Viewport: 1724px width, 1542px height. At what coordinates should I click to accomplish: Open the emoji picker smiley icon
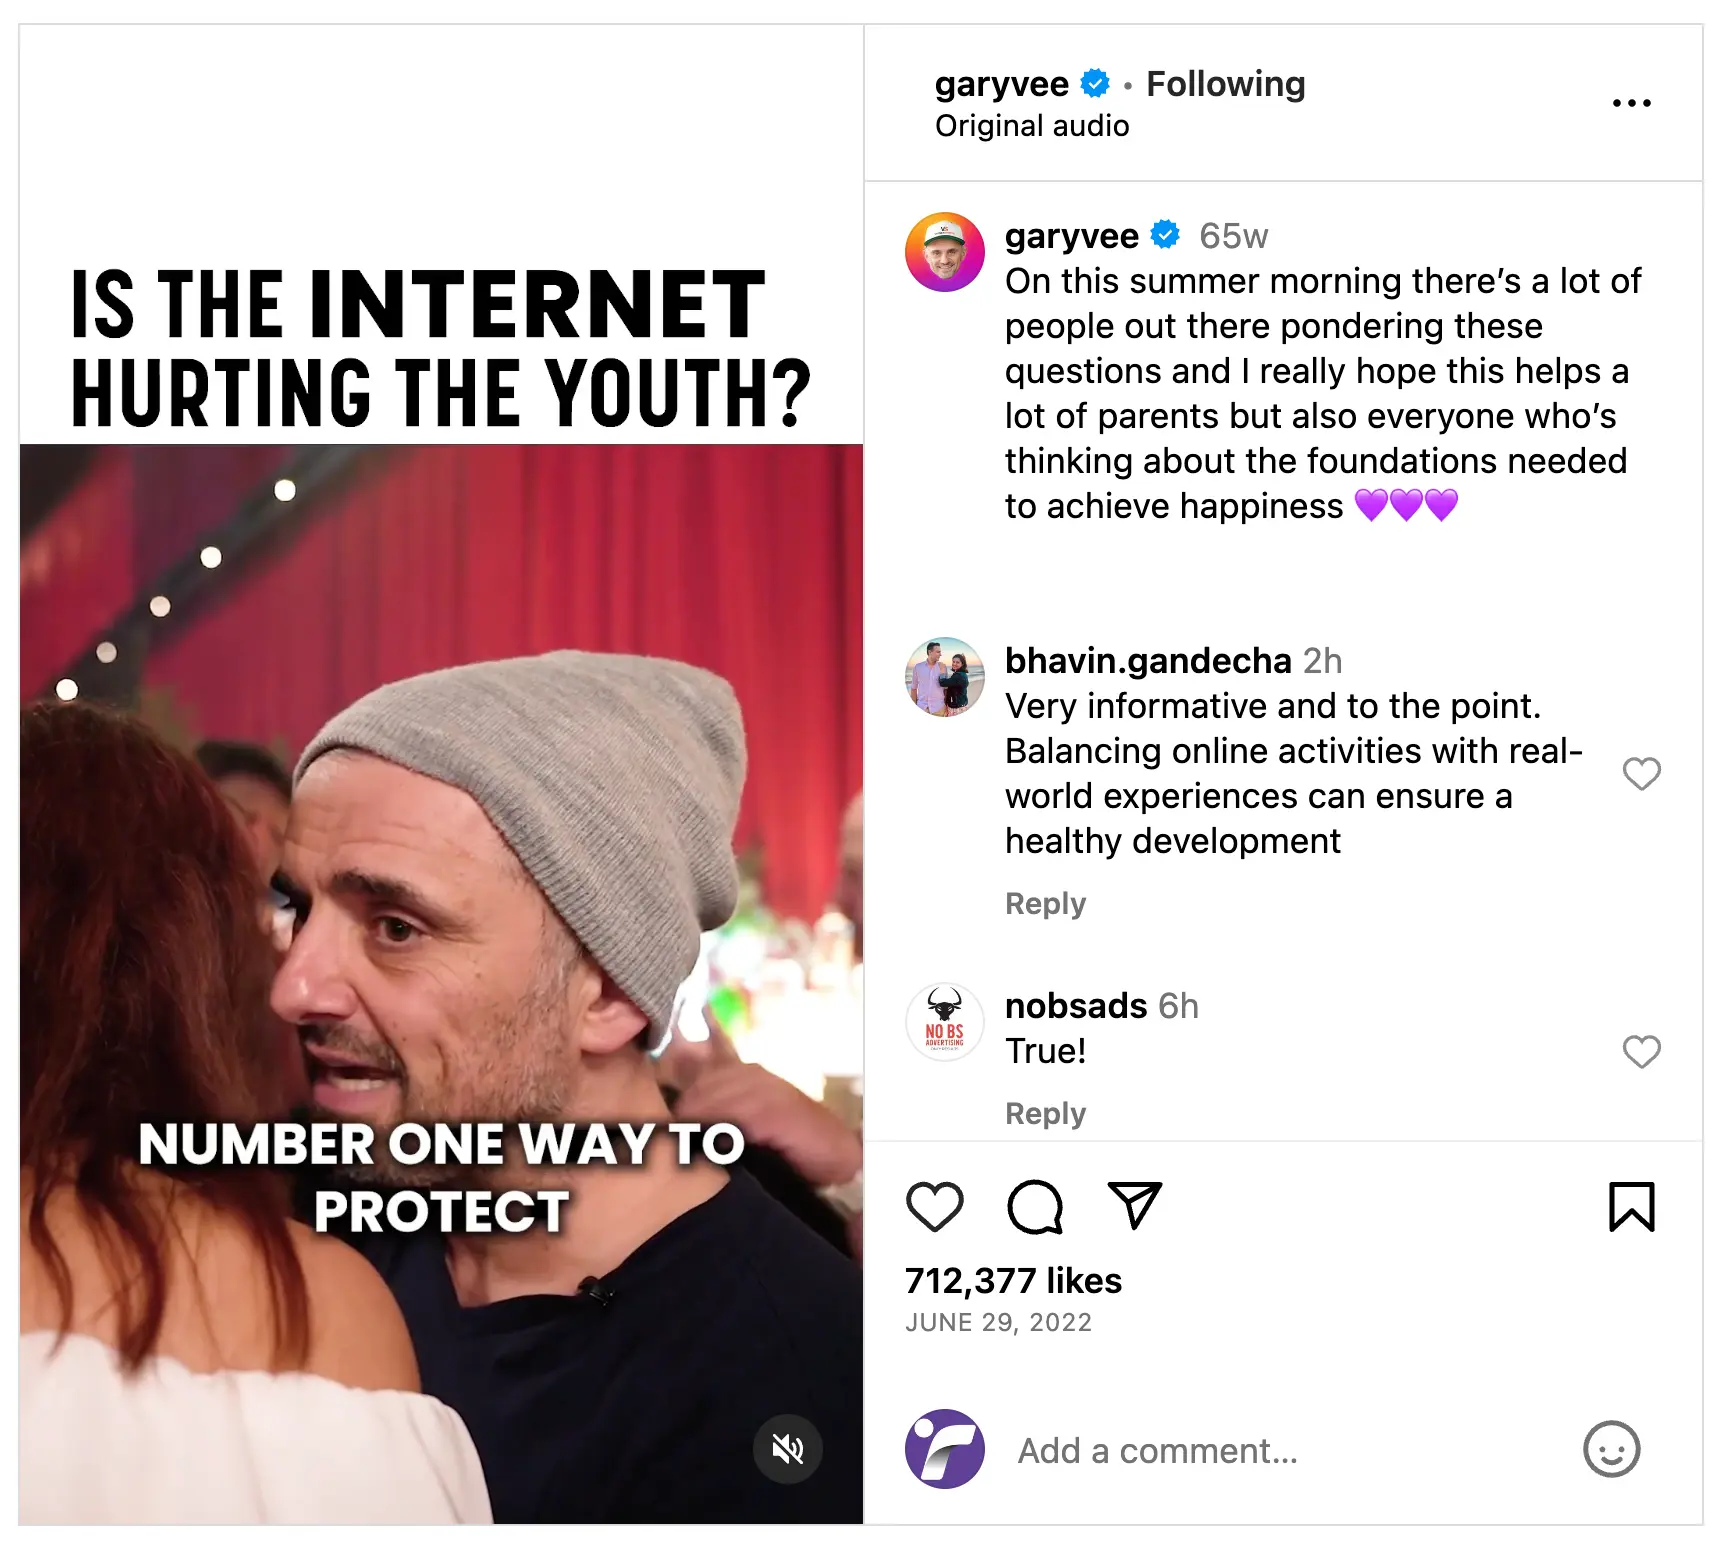click(x=1611, y=1449)
